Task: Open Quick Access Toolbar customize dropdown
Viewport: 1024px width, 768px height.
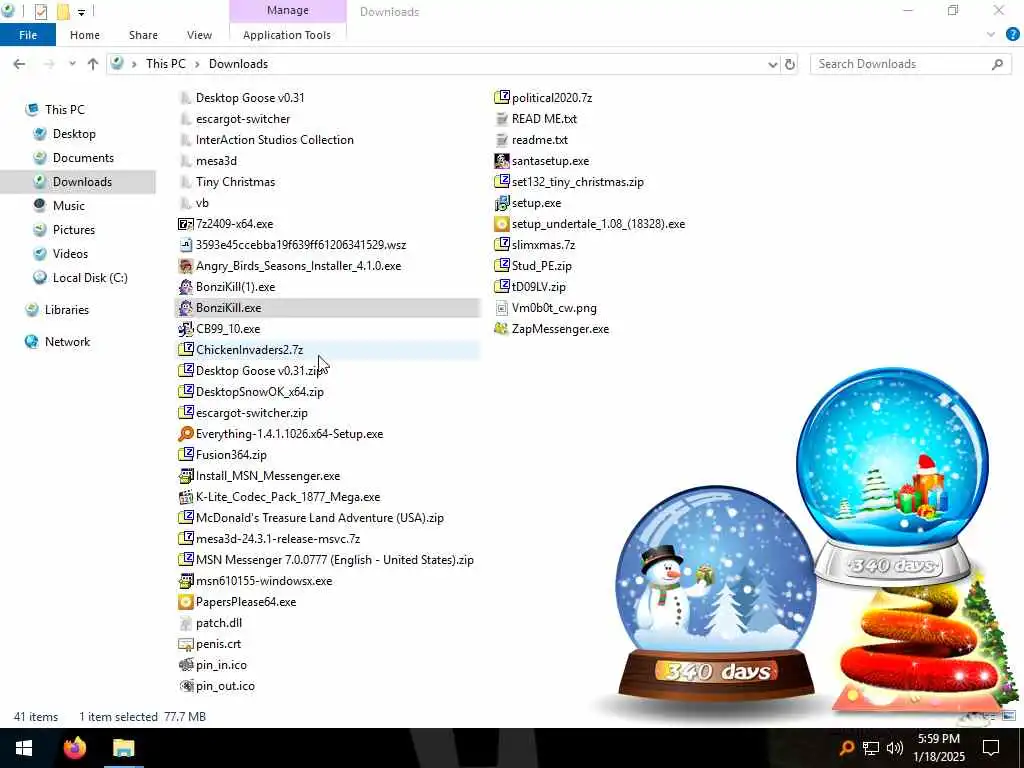Action: 82,12
